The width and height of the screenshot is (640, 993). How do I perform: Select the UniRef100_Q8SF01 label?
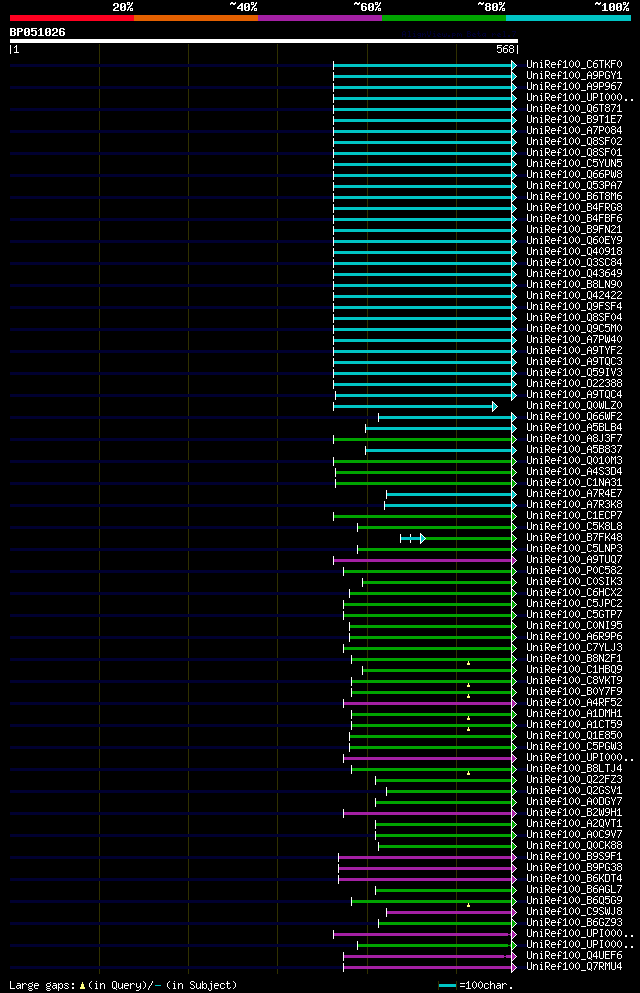[574, 153]
